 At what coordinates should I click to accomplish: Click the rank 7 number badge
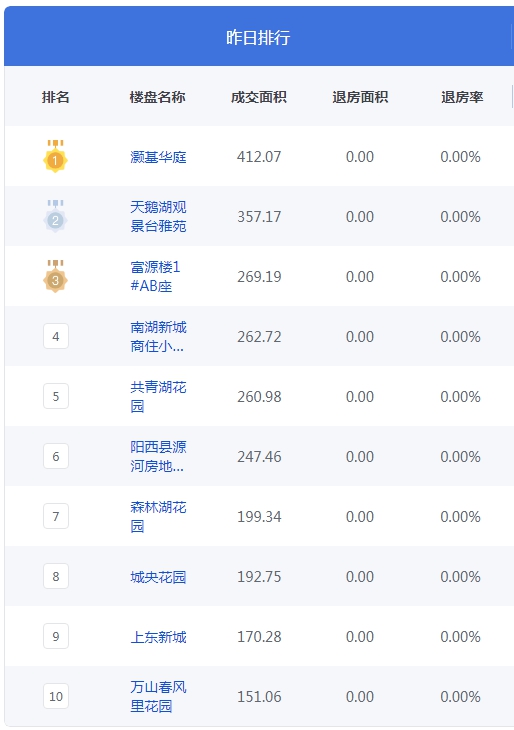pos(56,516)
